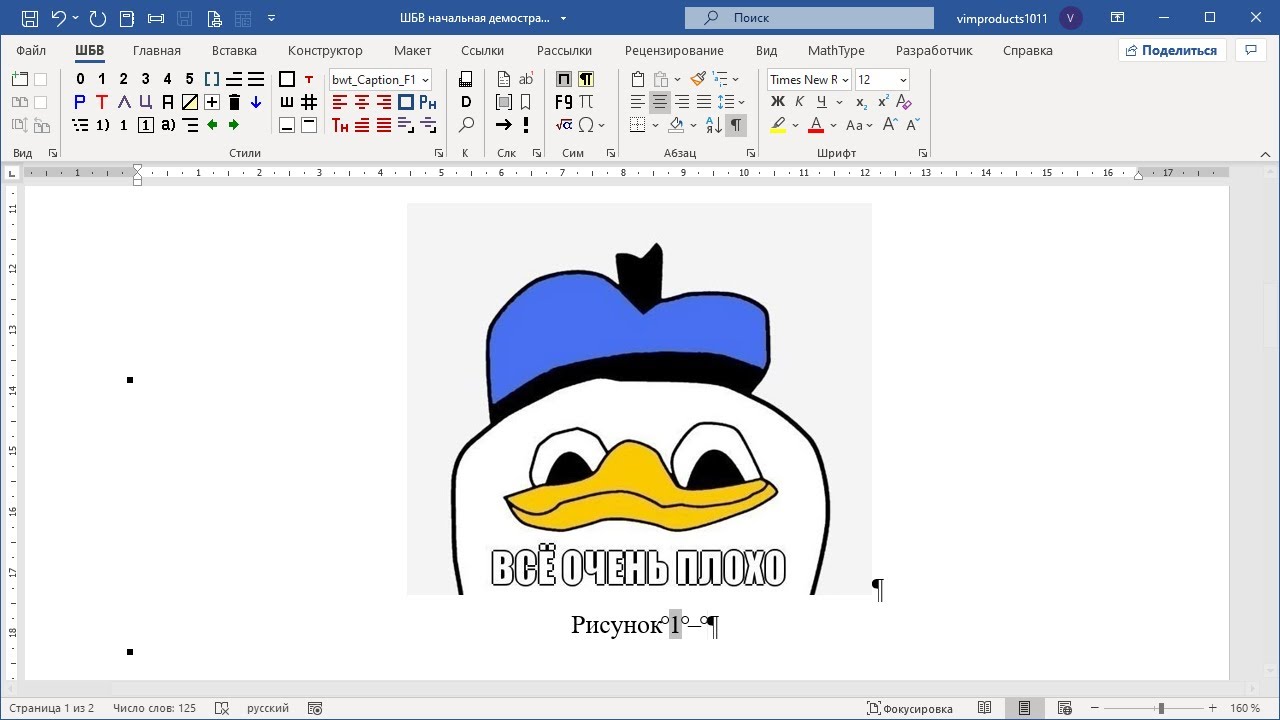Clear all formatting with eraser A icon
The height and width of the screenshot is (720, 1280).
click(x=904, y=102)
